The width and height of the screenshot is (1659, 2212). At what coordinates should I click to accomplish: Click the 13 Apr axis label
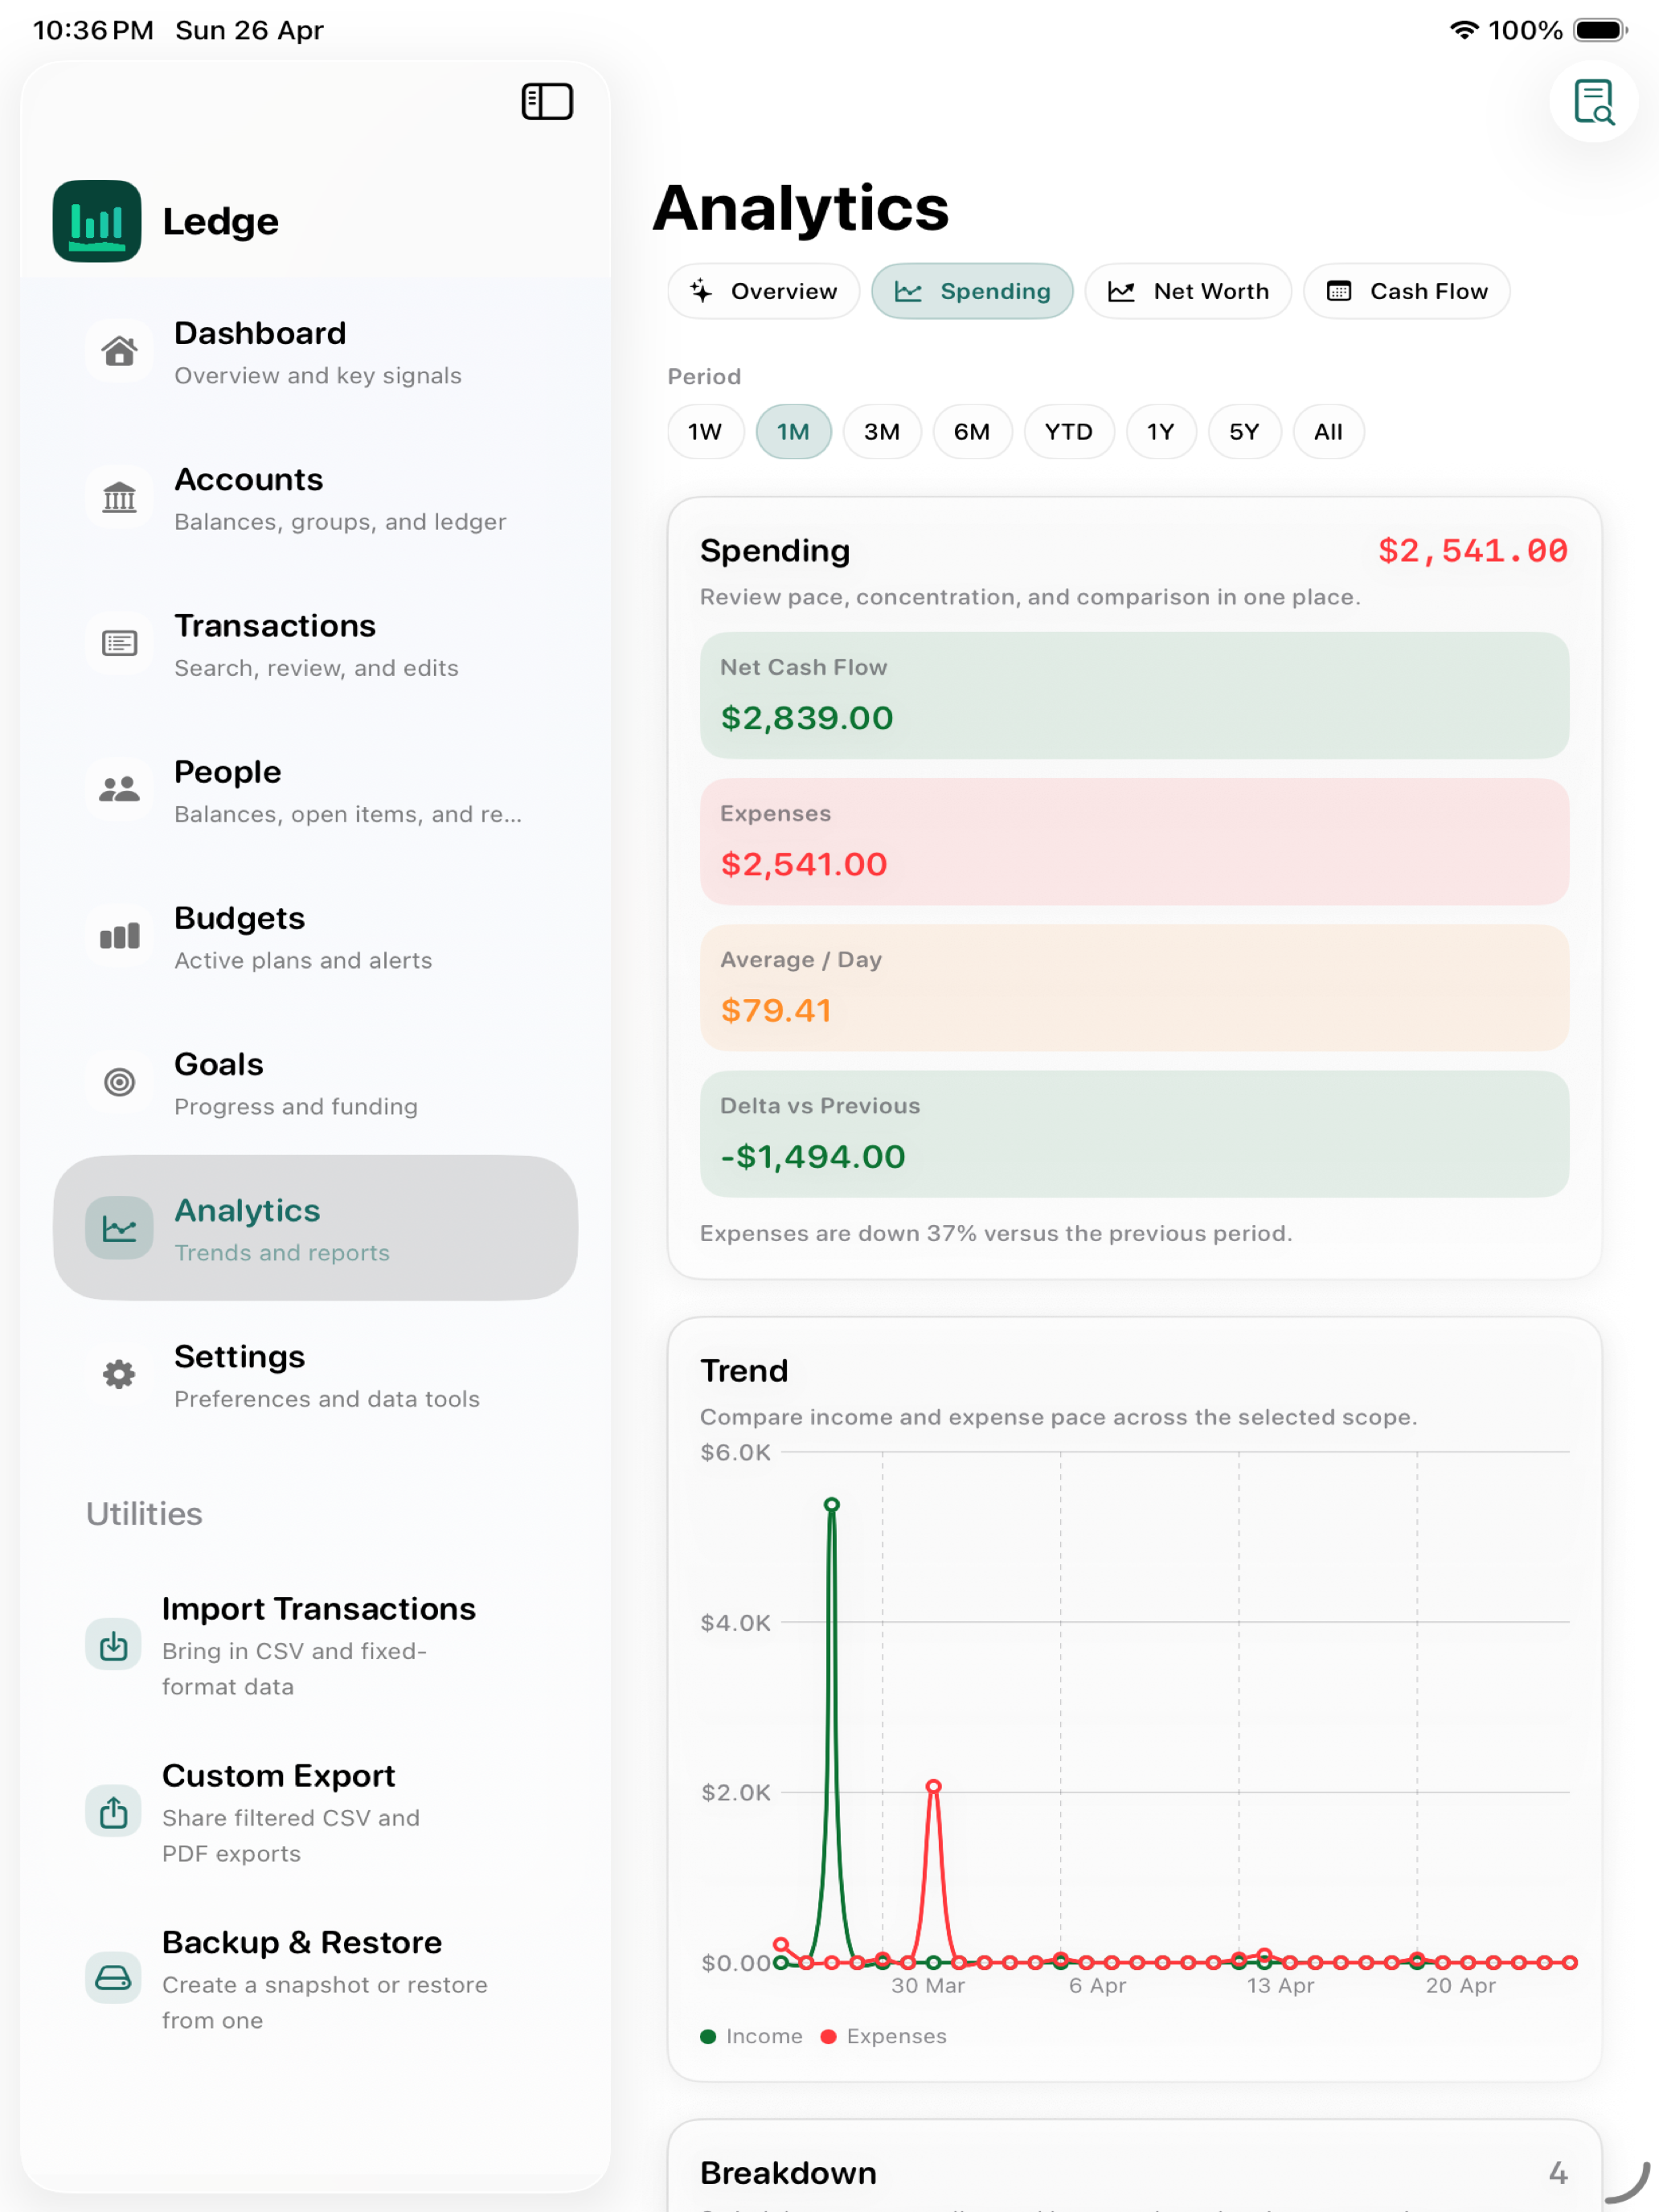pos(1280,1985)
